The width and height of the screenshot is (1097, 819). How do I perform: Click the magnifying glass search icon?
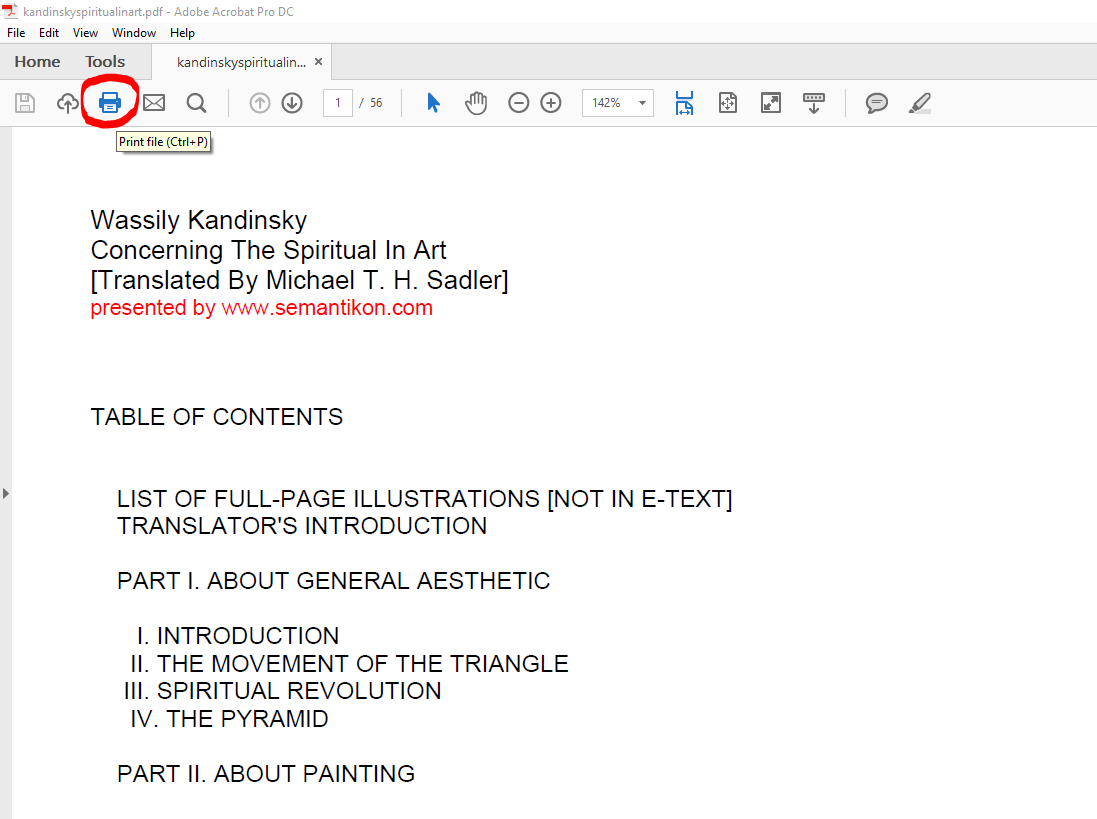(197, 103)
